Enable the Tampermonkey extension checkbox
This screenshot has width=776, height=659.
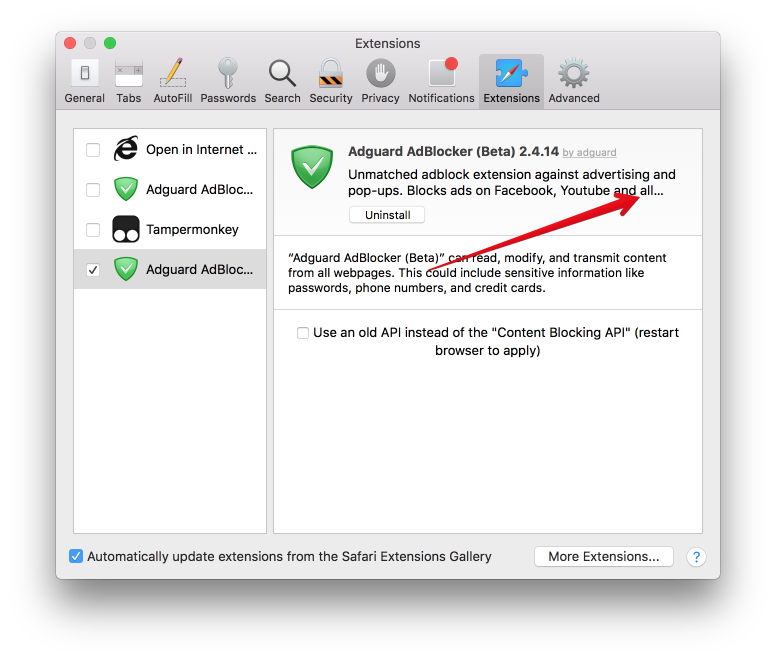[x=93, y=230]
